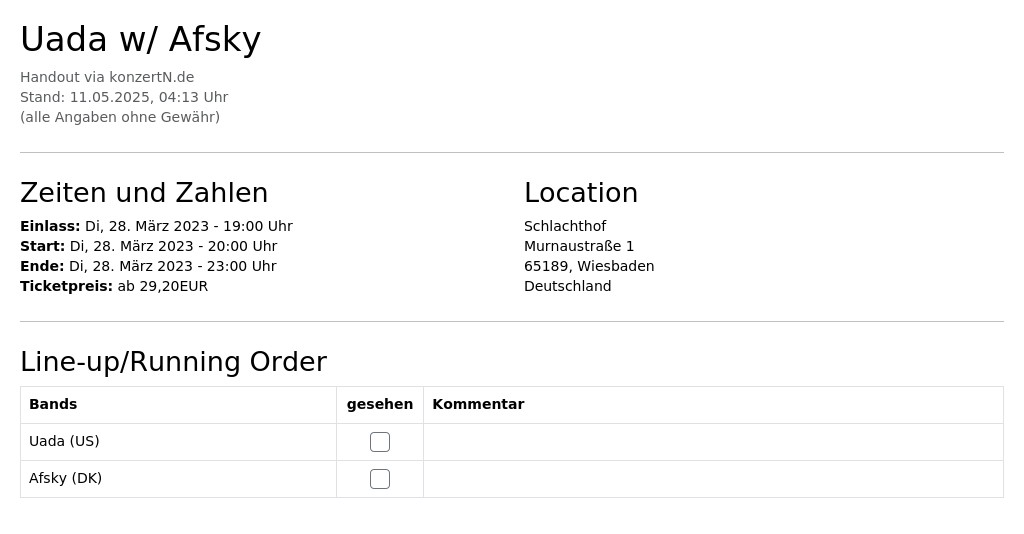
Task: Tick the gesehen checkbox for Afsky (DK)
Action: coord(379,479)
